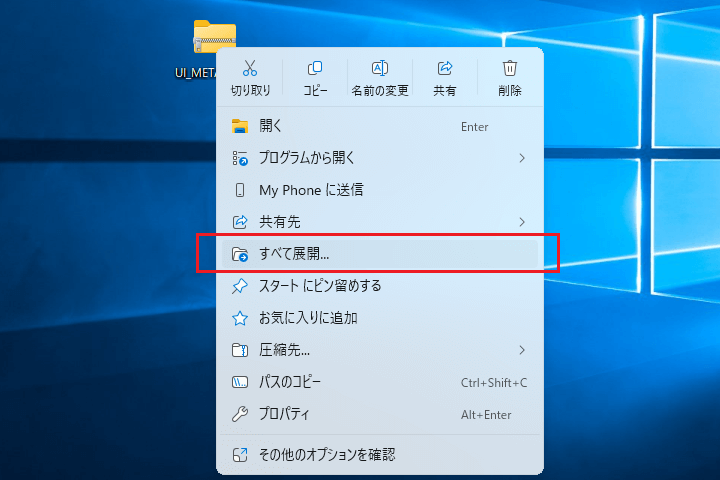Click the trash can 削除 (Delete) icon

tap(510, 69)
